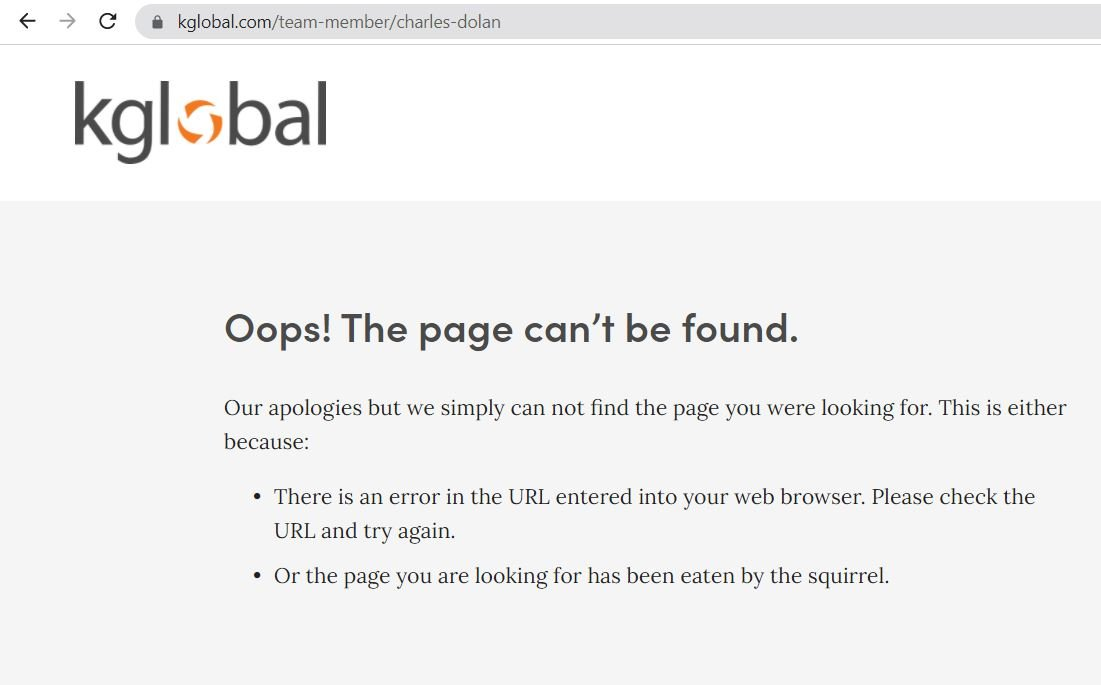The height and width of the screenshot is (685, 1101).
Task: Click the 'Our apologies' paragraph text
Action: (645, 425)
